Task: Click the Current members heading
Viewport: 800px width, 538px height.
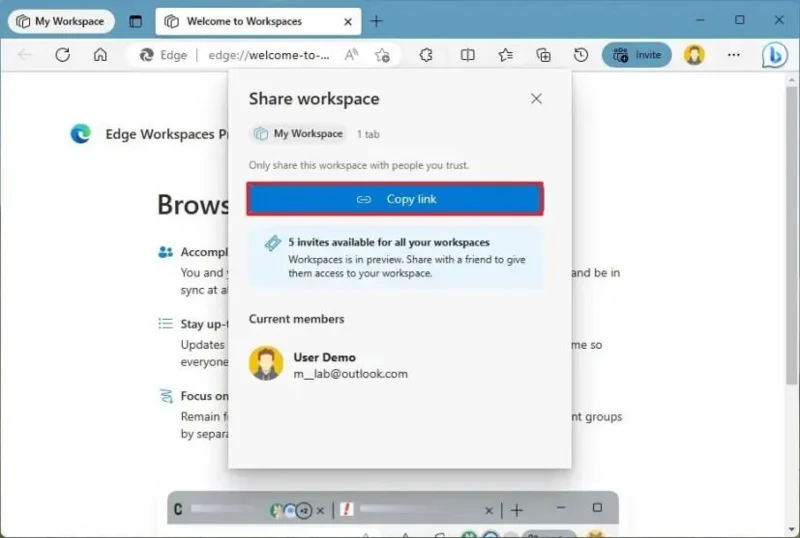Action: click(x=296, y=319)
